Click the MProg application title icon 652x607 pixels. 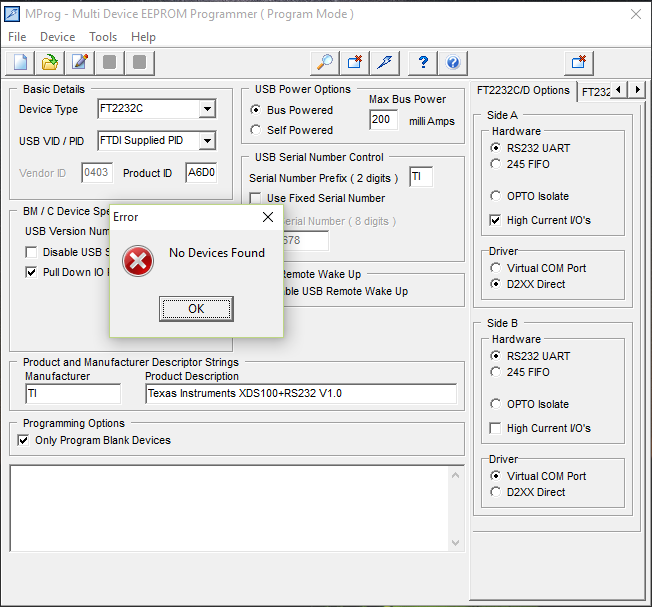pyautogui.click(x=12, y=14)
